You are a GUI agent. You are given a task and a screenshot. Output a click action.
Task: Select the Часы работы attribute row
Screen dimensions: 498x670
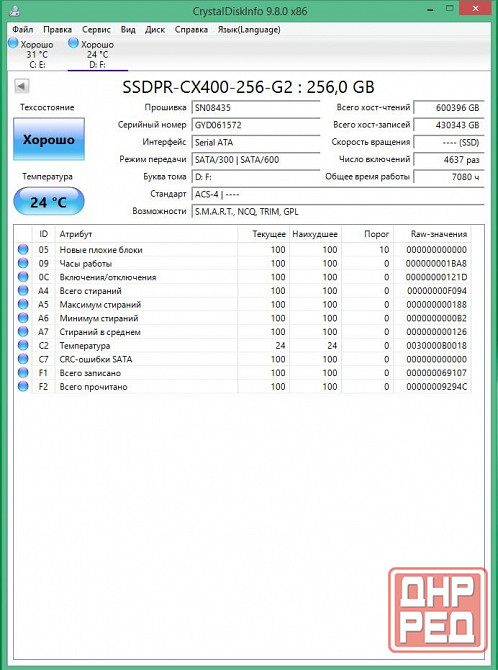pyautogui.click(x=243, y=263)
